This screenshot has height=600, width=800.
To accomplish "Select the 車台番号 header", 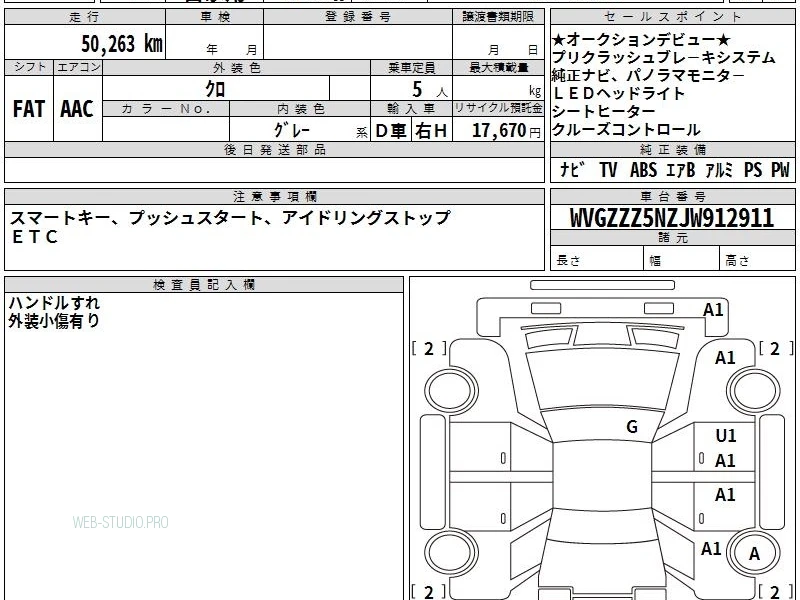I will click(672, 196).
